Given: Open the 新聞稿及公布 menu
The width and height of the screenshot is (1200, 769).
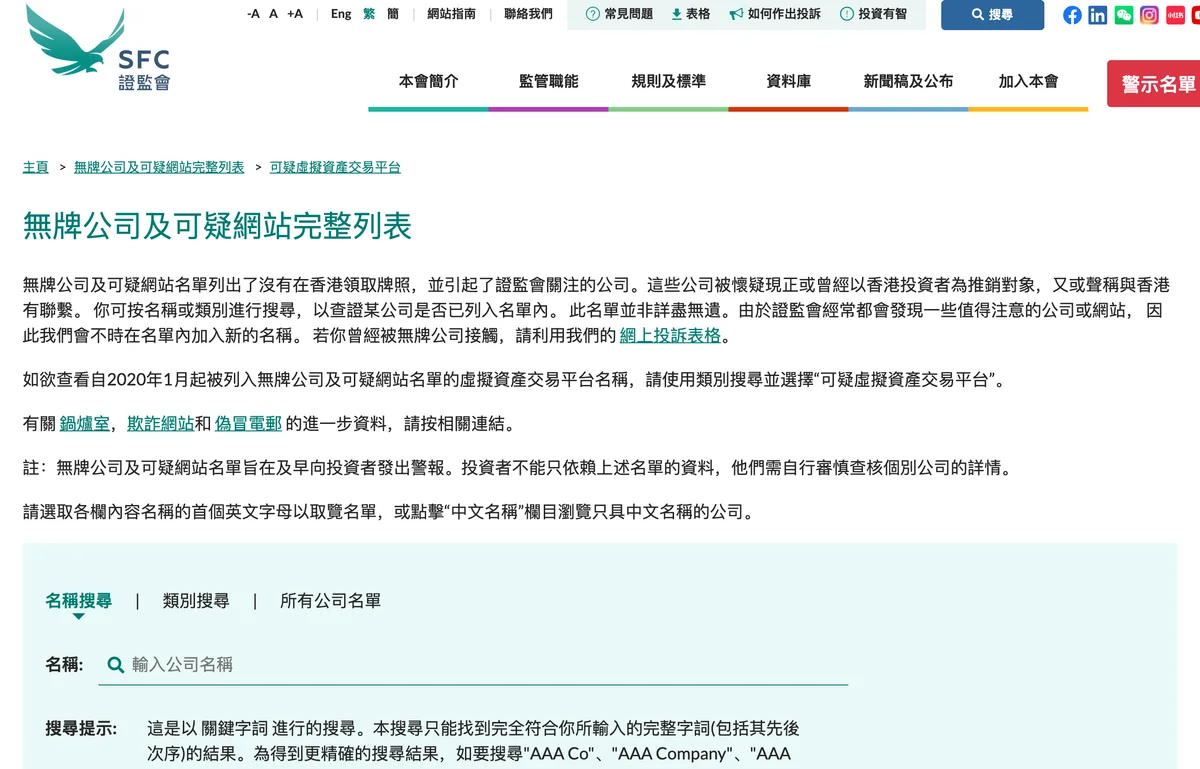Looking at the screenshot, I should pos(908,82).
